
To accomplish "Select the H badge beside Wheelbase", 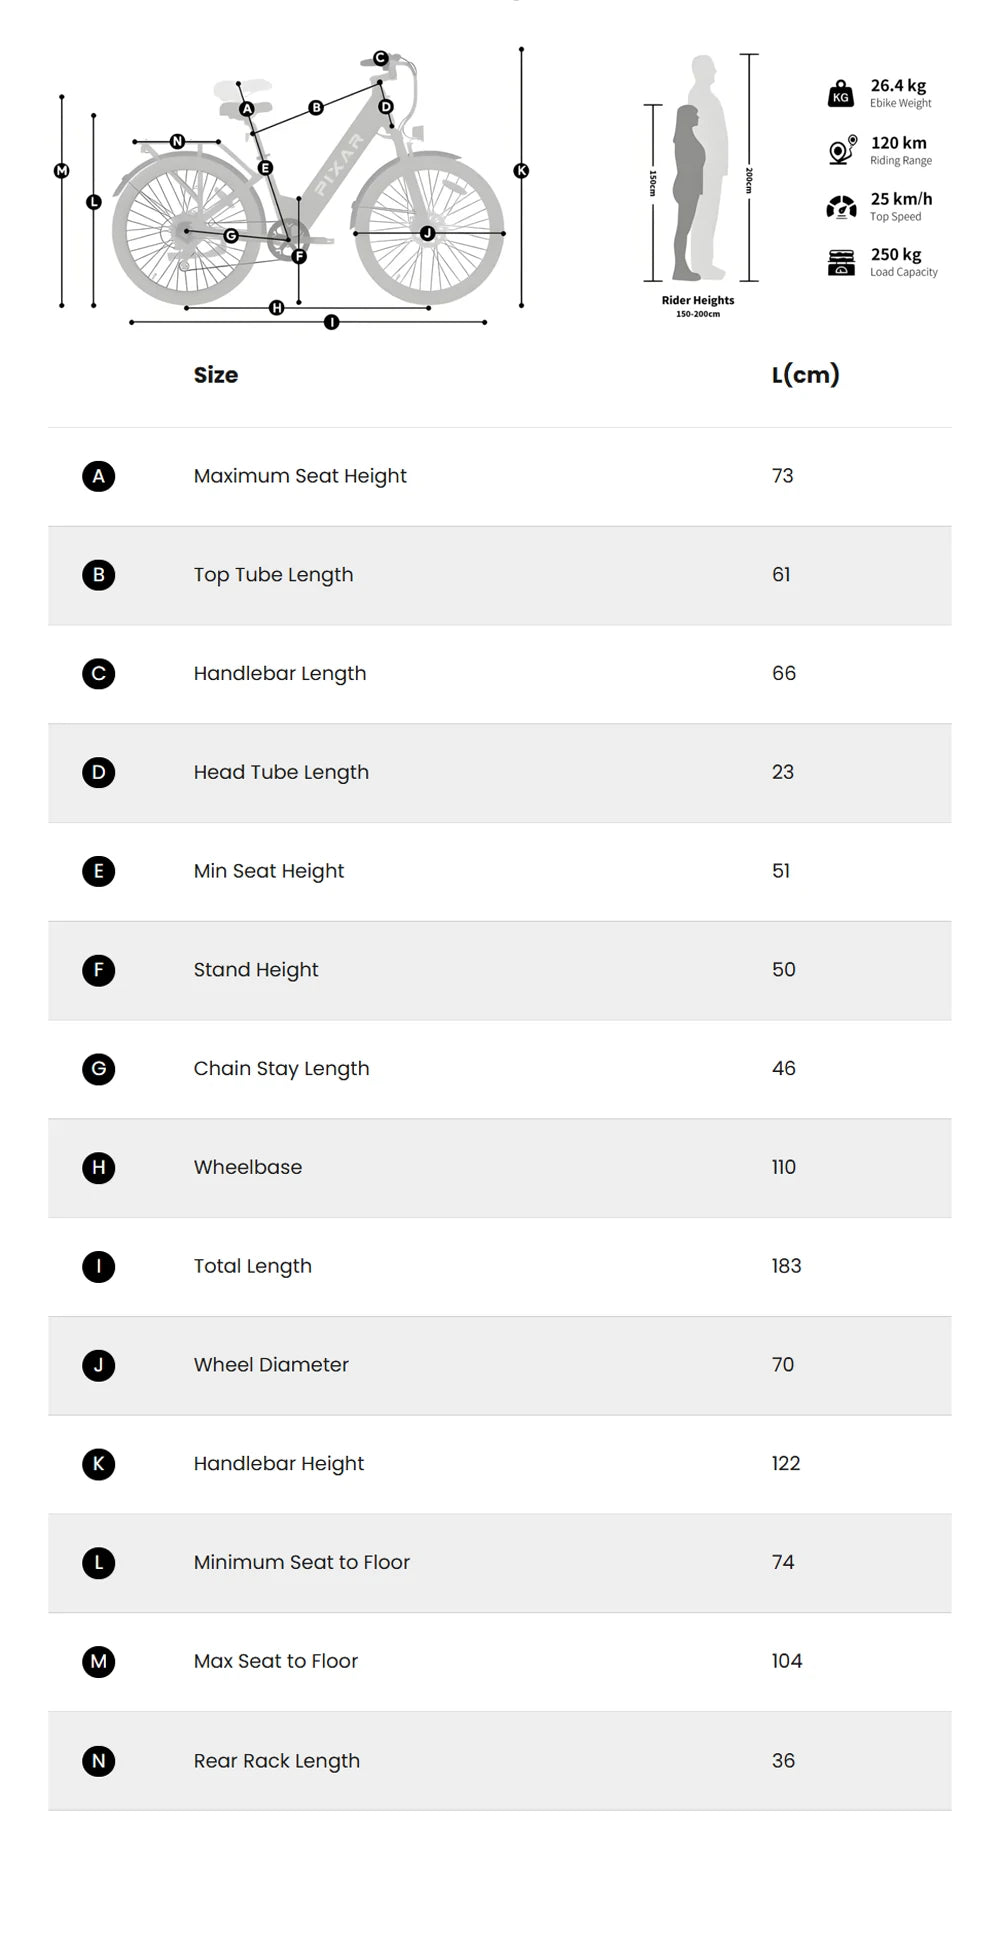I will pos(98,1167).
